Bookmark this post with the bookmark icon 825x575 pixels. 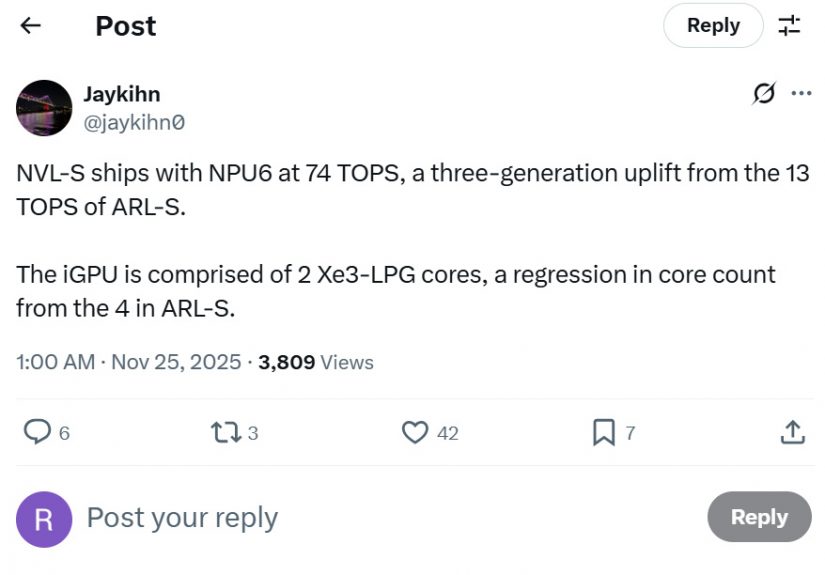pyautogui.click(x=604, y=432)
